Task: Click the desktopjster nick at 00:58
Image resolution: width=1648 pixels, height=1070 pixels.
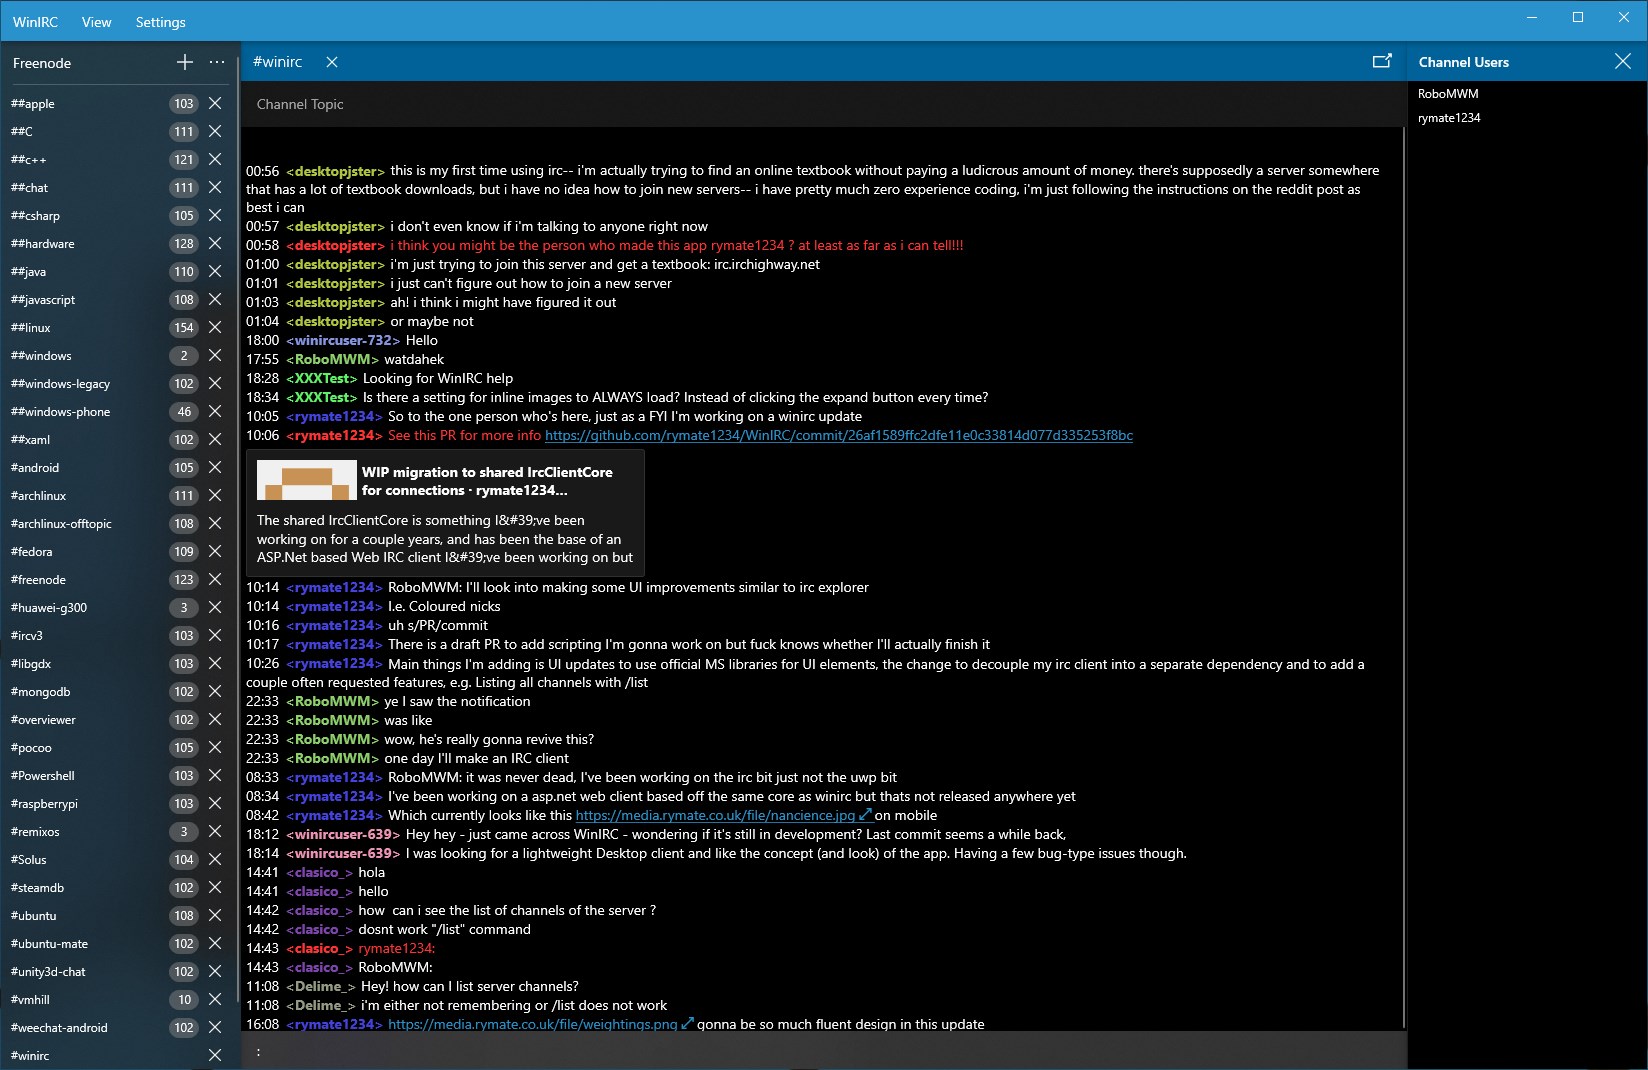Action: (335, 245)
